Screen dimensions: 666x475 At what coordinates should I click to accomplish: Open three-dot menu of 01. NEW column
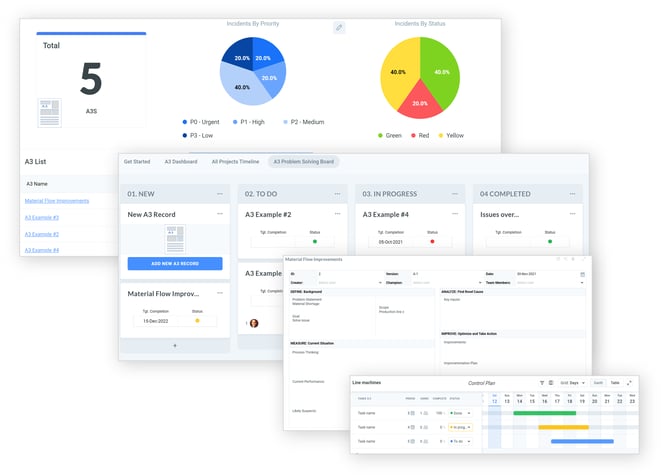(220, 194)
